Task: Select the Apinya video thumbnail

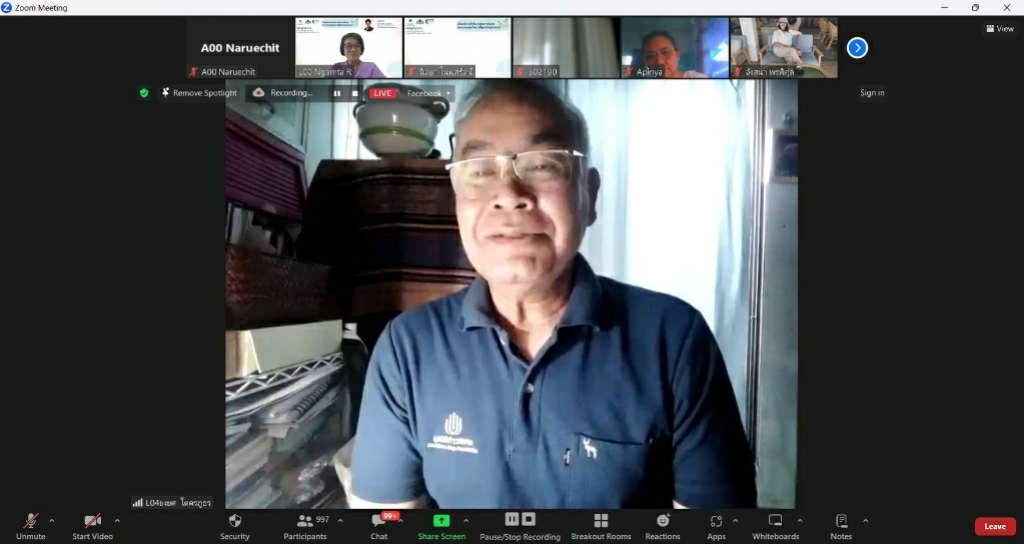Action: (x=675, y=48)
